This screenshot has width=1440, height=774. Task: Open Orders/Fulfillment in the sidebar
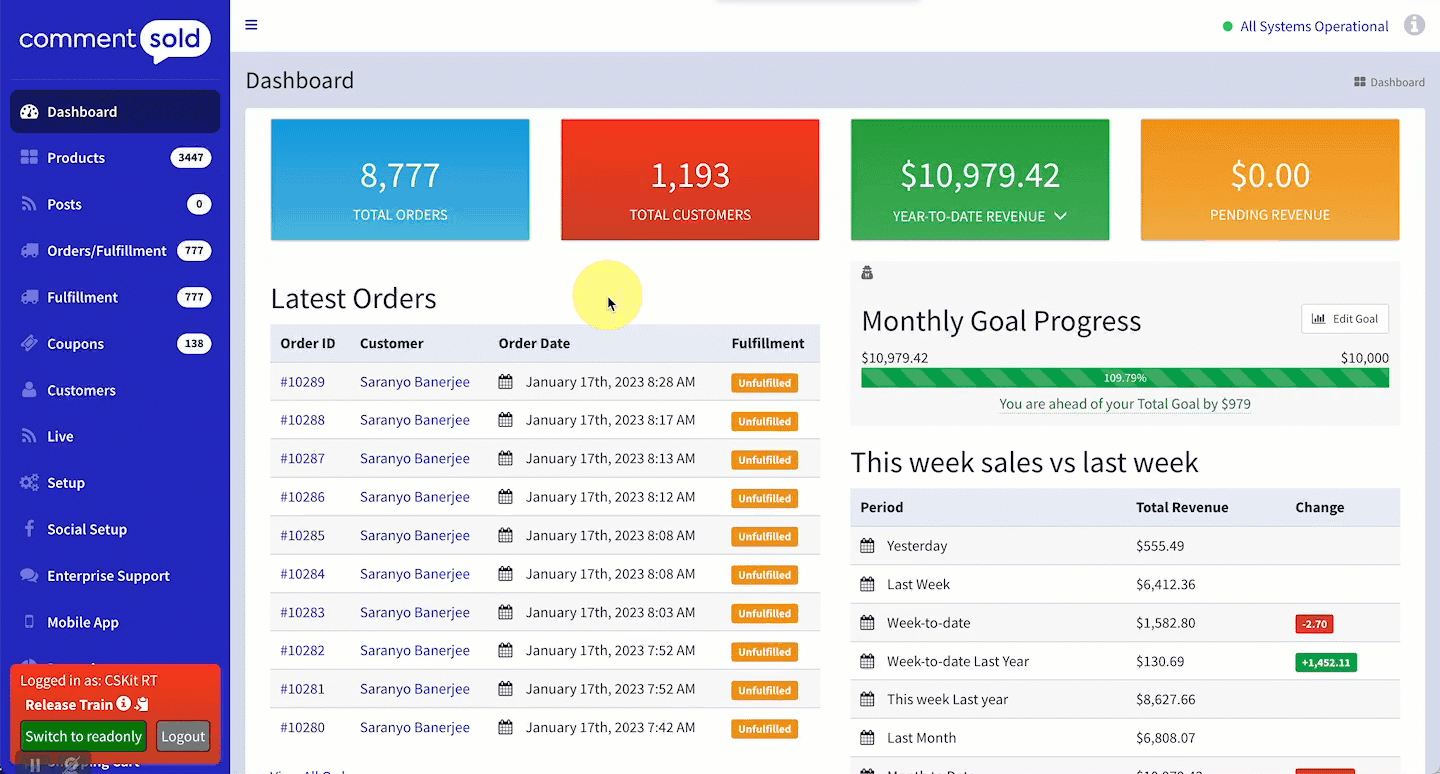point(106,251)
